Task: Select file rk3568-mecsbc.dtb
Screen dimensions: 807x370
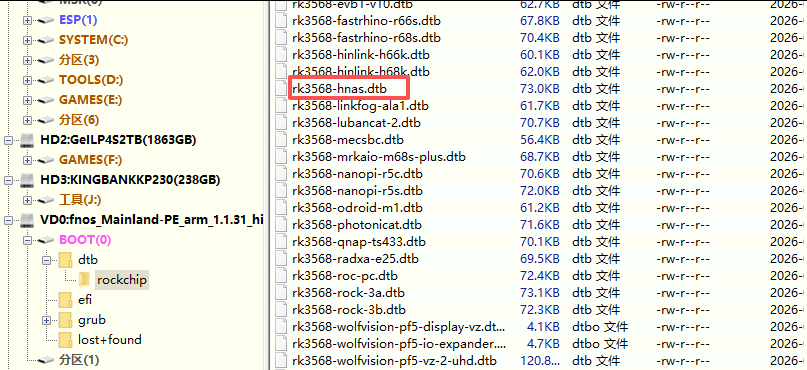Action: click(348, 140)
